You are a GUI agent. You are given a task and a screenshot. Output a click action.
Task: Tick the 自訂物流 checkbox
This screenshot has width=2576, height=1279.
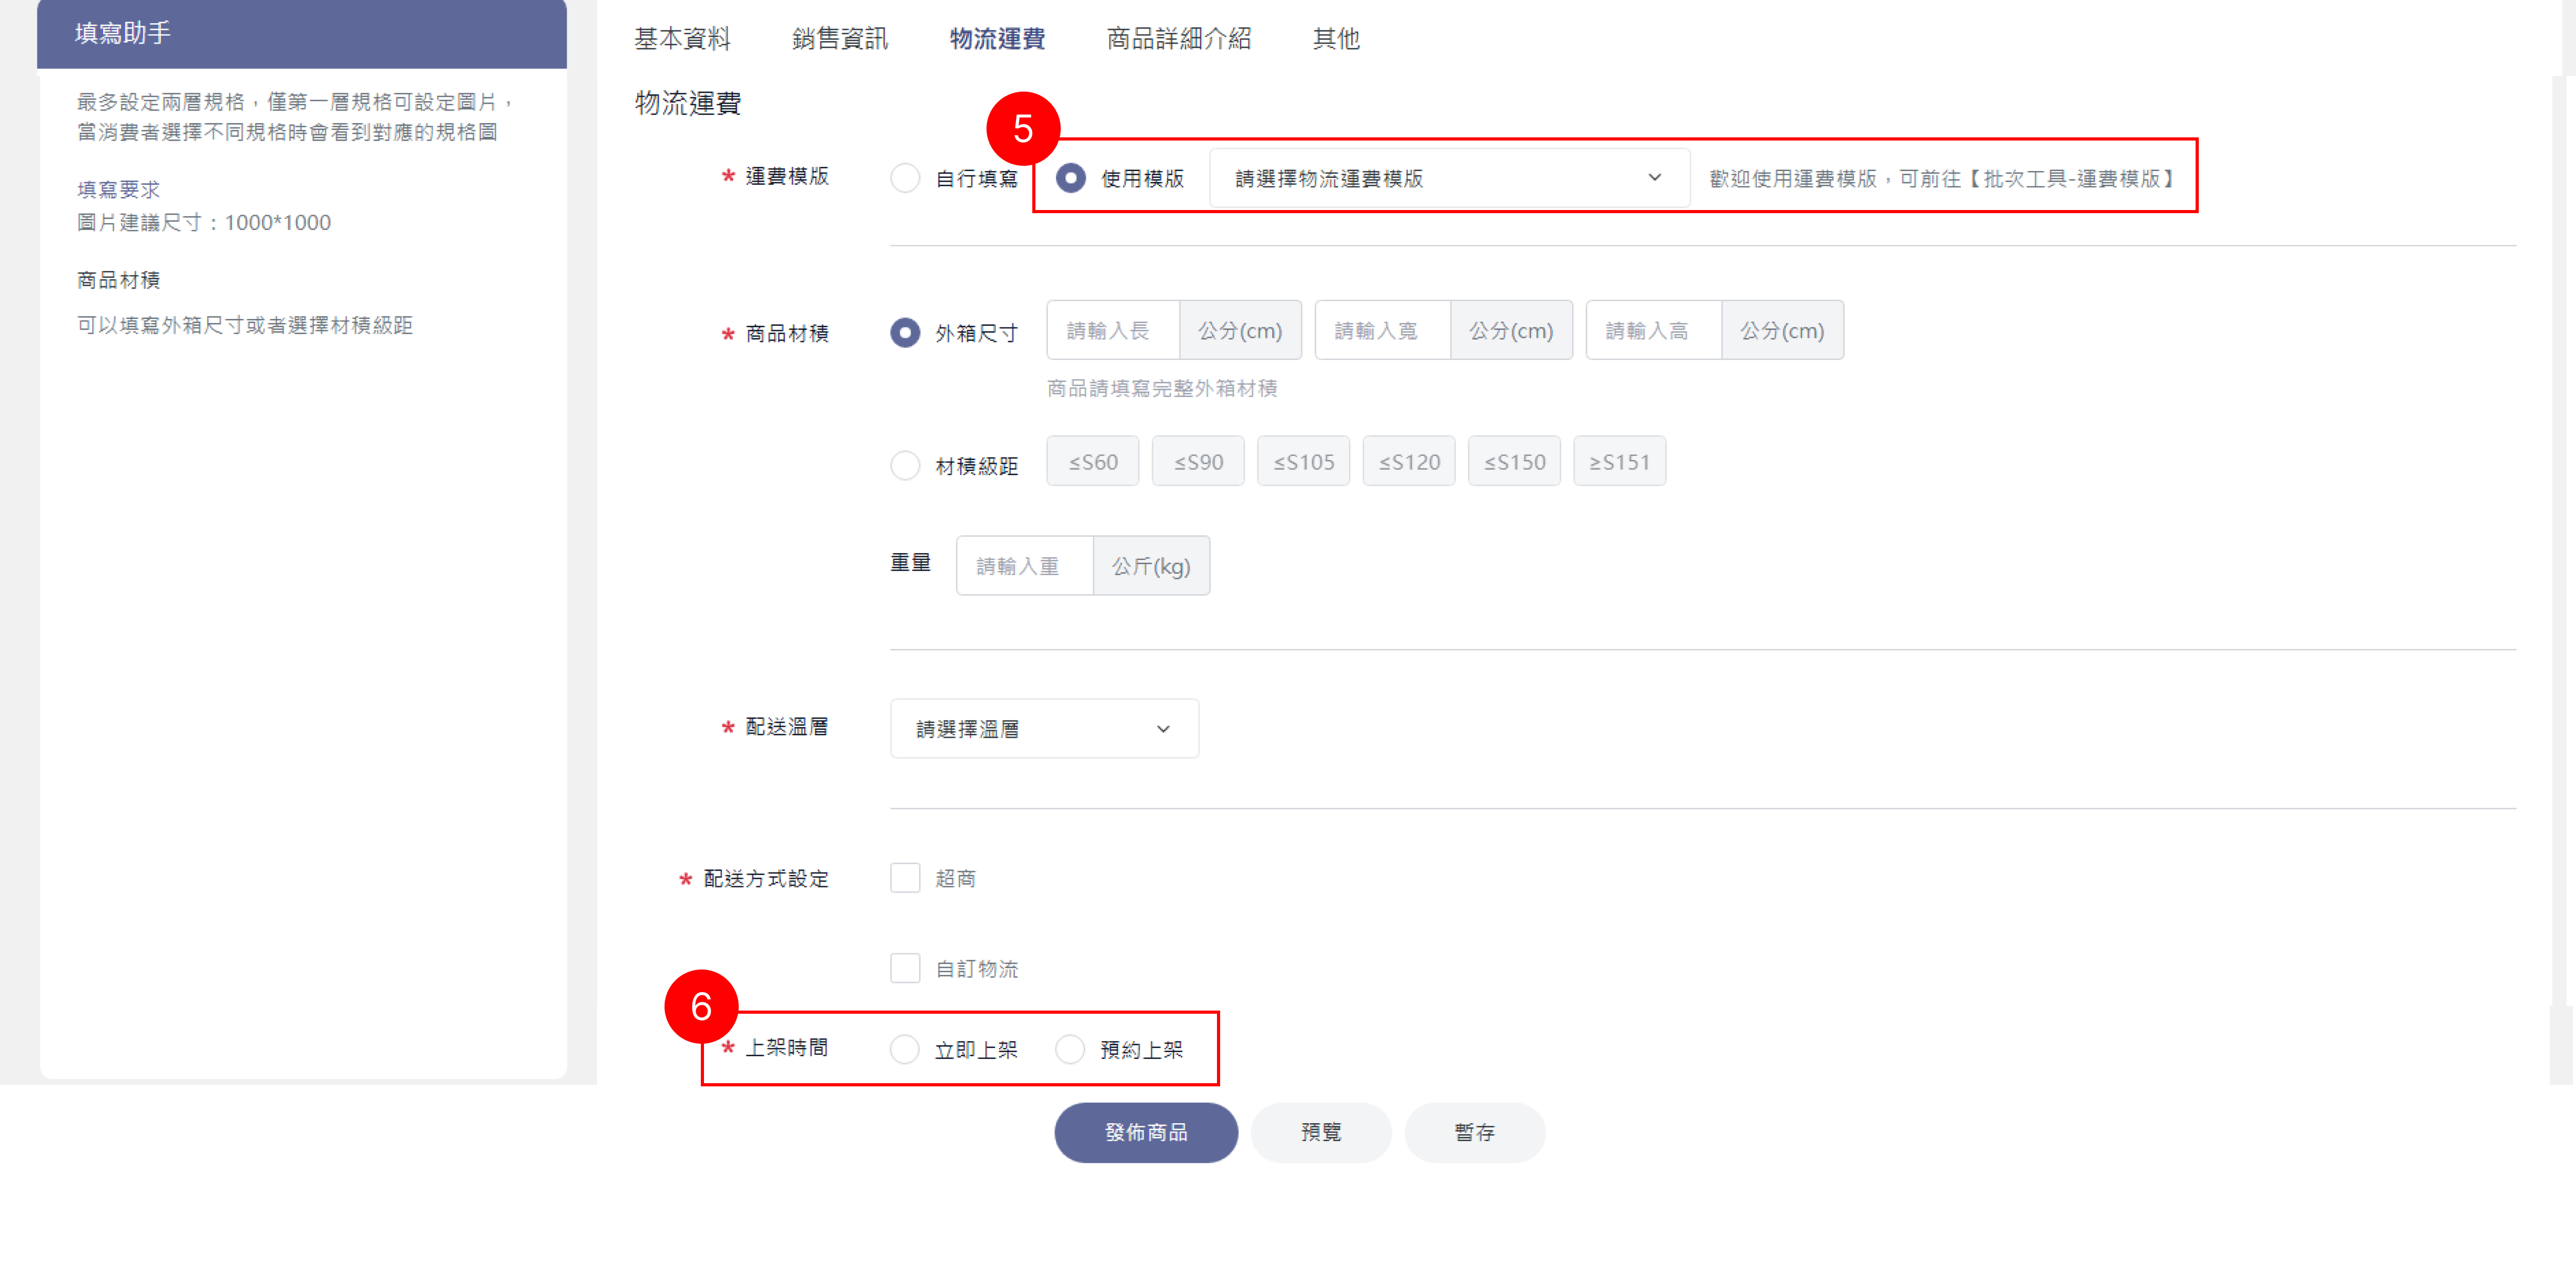(905, 968)
